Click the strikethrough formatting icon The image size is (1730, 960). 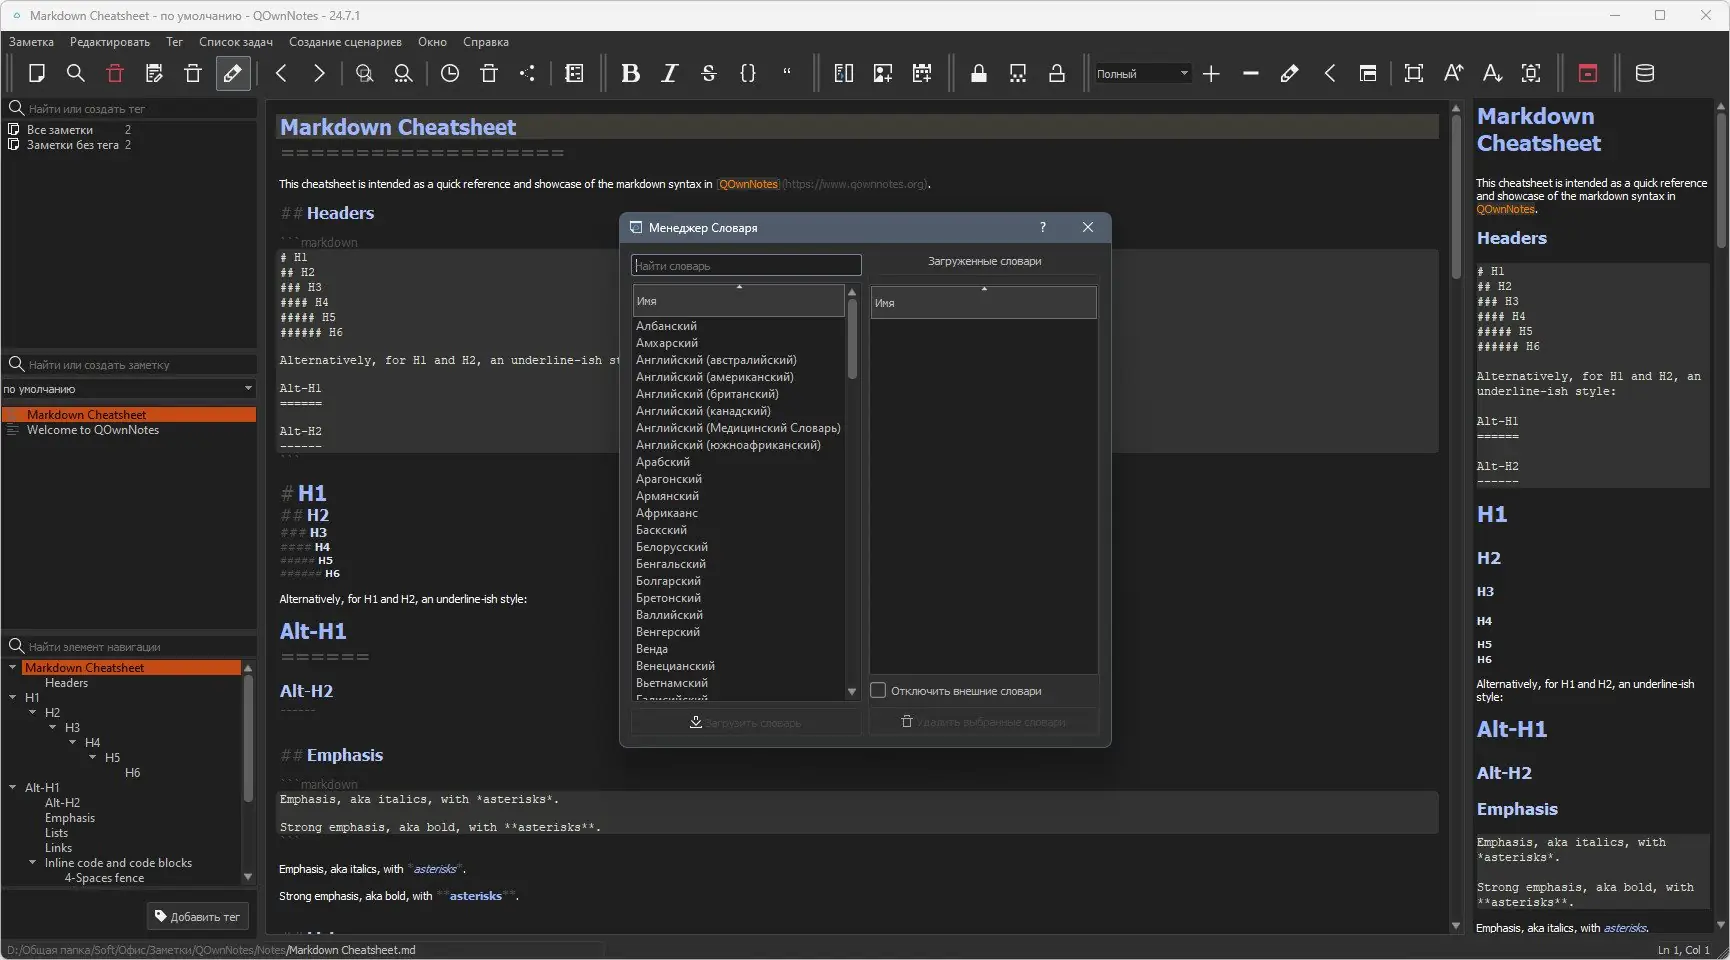708,73
